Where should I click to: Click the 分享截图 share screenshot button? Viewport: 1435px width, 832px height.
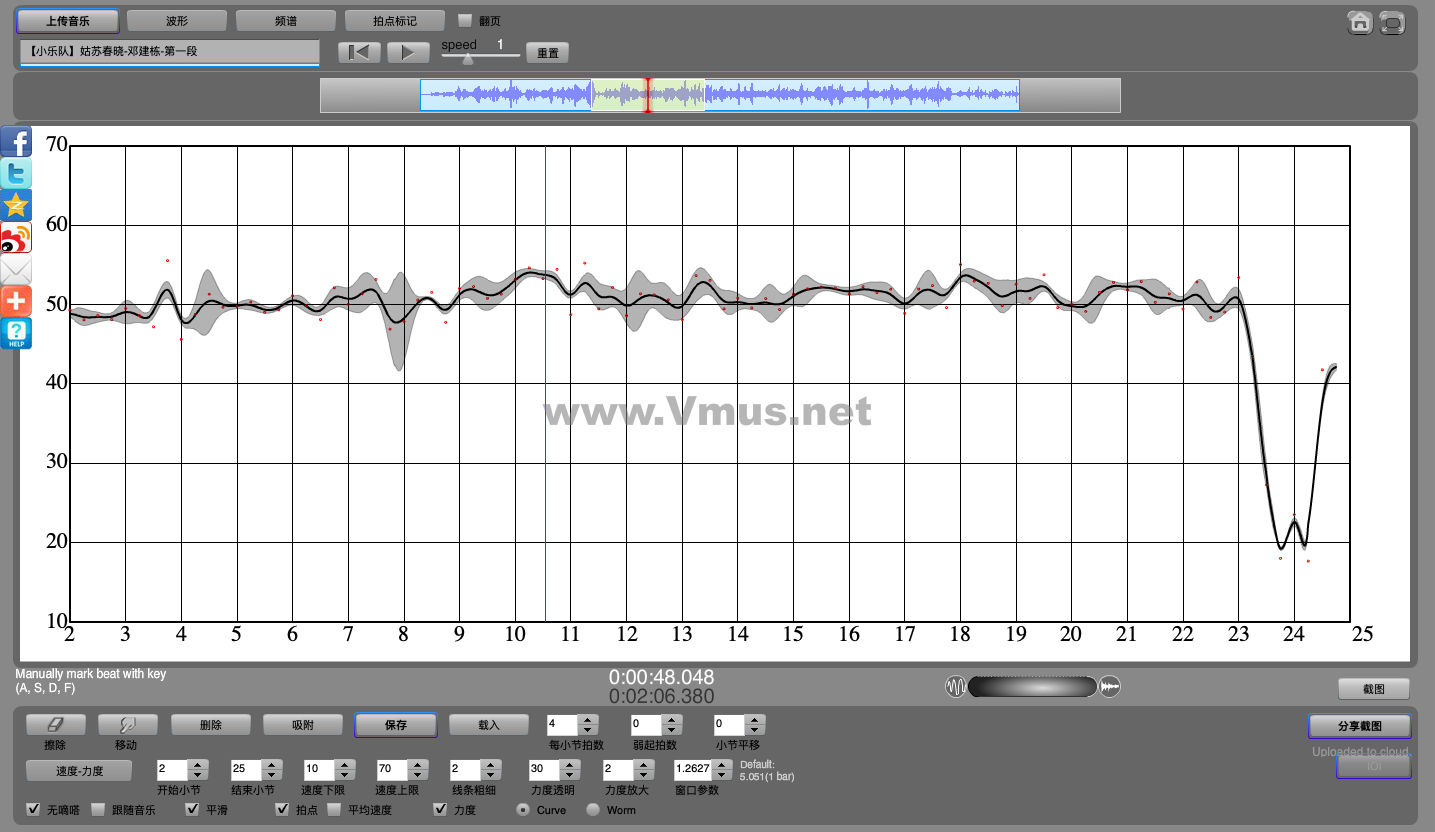pos(1360,725)
